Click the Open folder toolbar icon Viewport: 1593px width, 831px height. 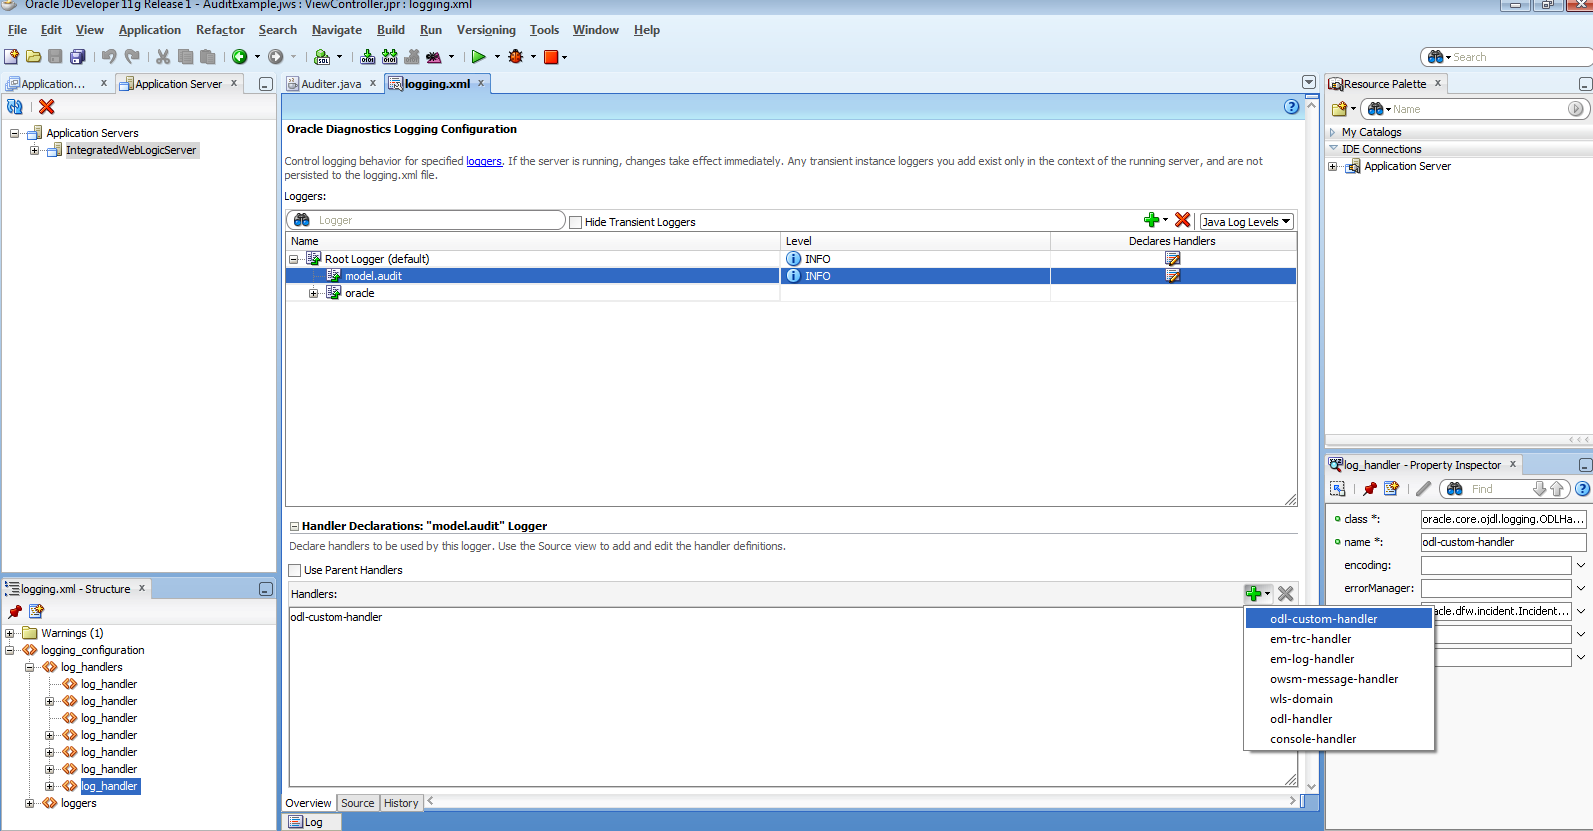click(33, 57)
